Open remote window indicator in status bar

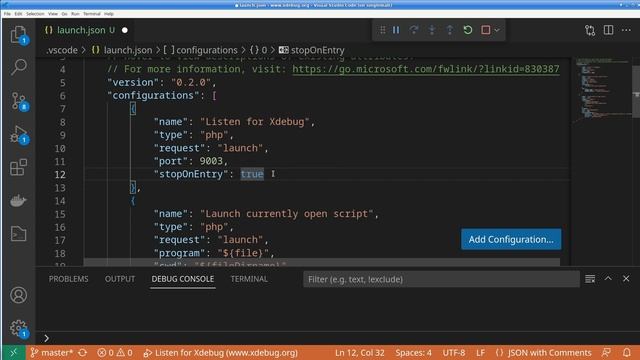(x=13, y=353)
